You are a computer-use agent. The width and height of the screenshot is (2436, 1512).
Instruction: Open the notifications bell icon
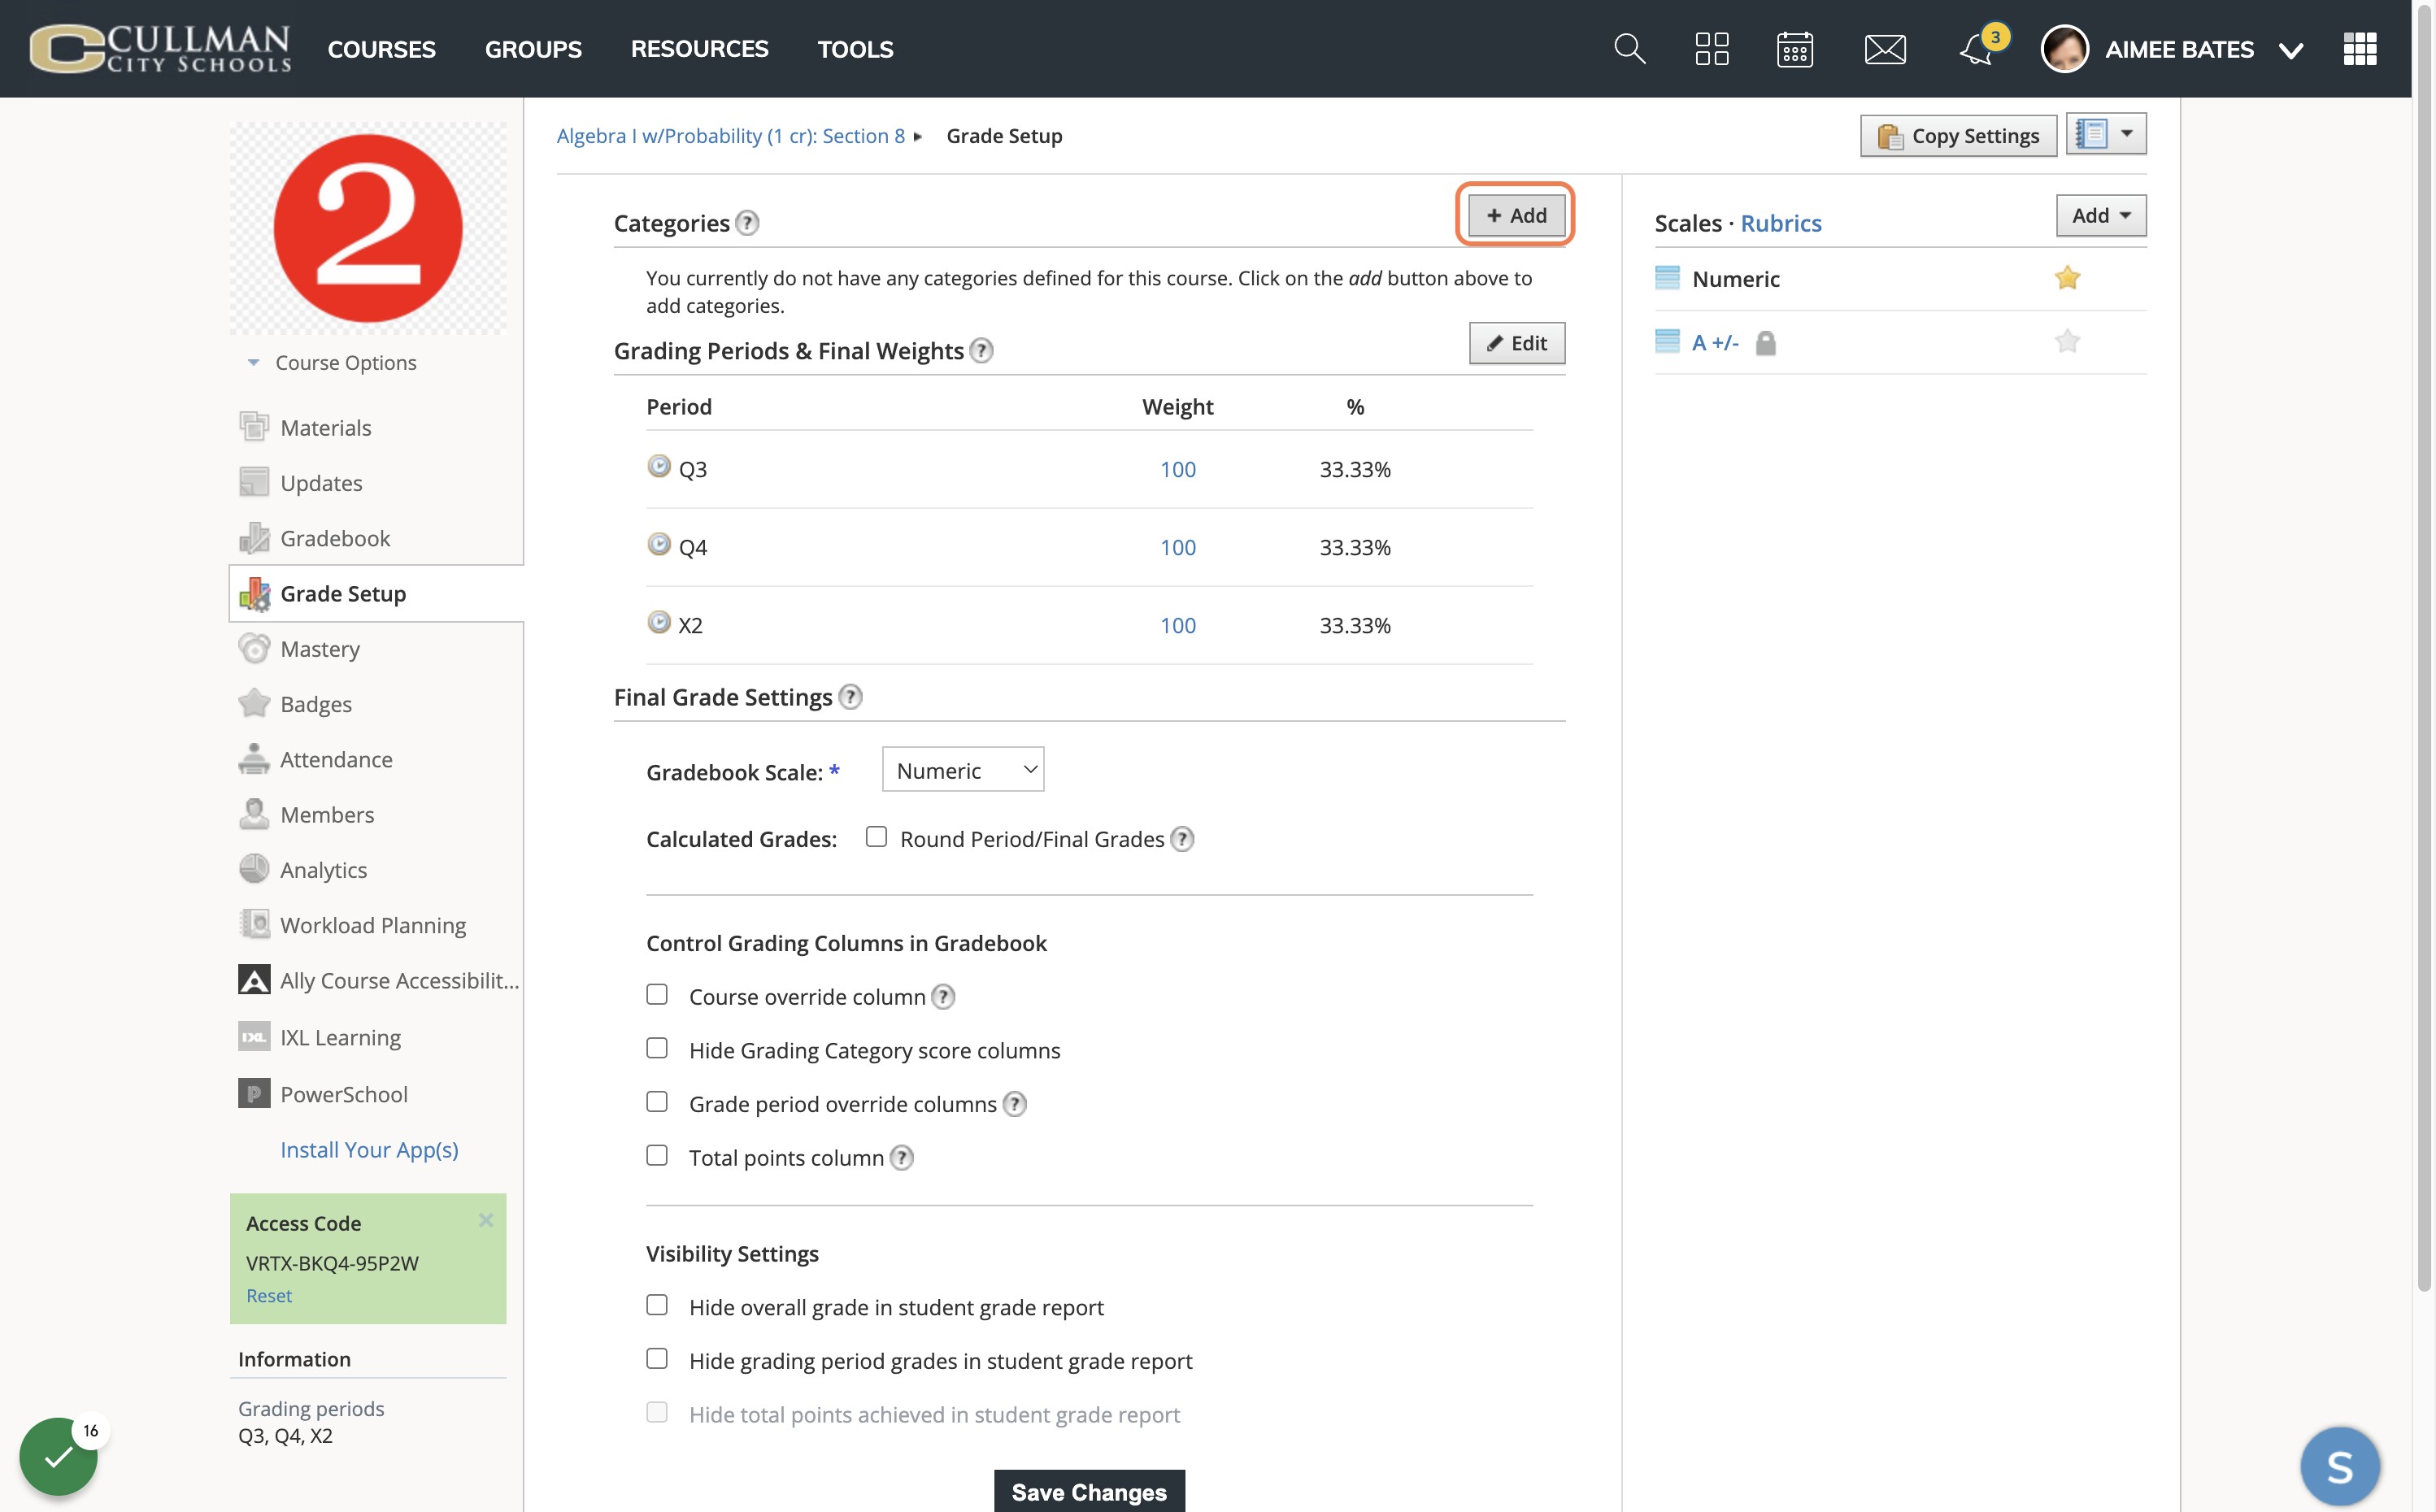click(x=1977, y=48)
